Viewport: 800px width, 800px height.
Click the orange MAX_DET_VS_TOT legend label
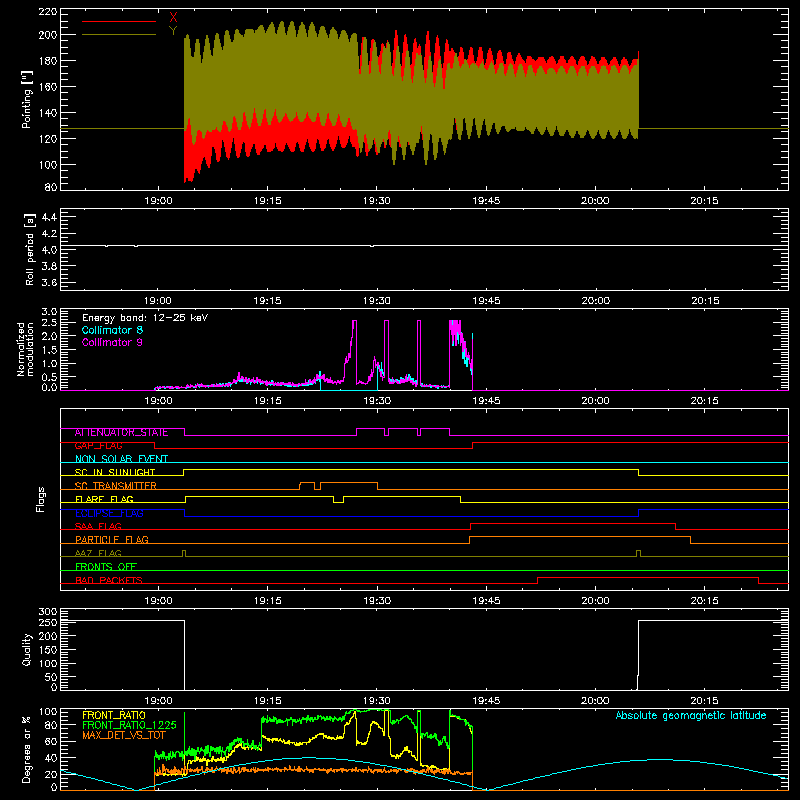(124, 735)
